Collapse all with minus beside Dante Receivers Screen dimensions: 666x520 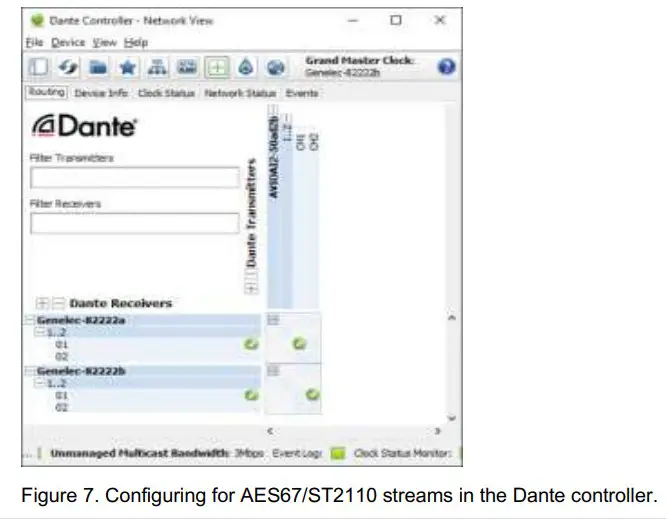58,303
